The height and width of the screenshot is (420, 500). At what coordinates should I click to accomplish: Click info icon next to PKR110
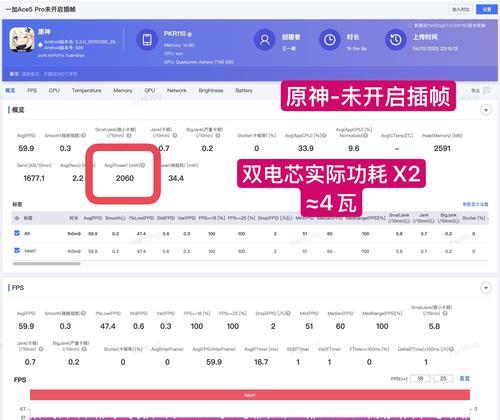pos(190,34)
